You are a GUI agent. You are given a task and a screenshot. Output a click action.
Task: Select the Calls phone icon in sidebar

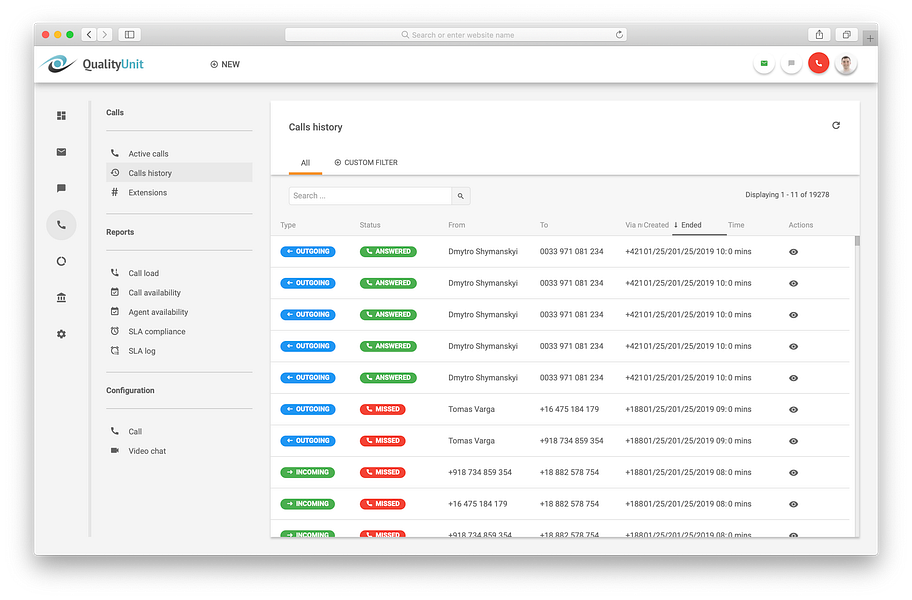pos(61,224)
